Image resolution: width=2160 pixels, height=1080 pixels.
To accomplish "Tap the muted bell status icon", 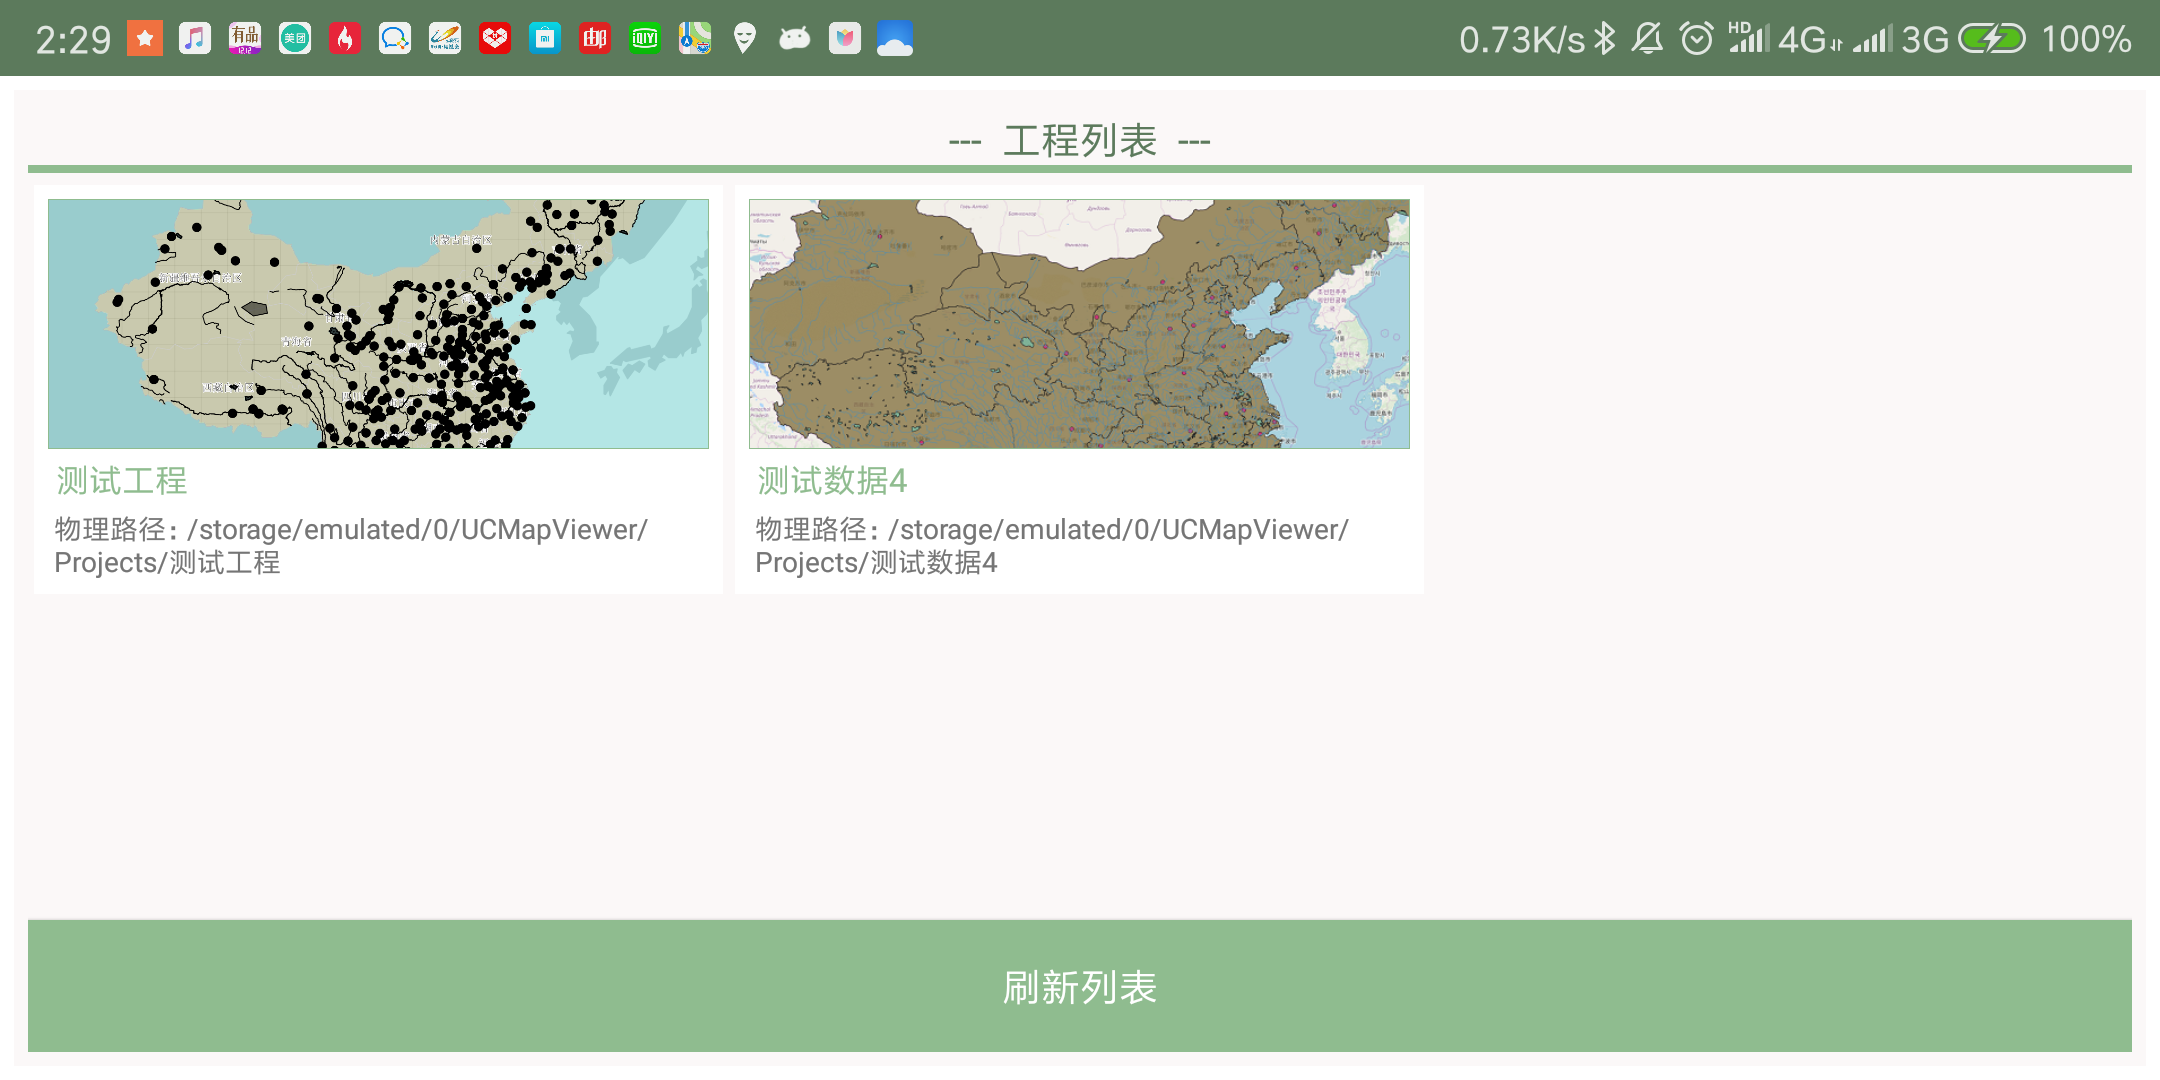I will (1647, 39).
